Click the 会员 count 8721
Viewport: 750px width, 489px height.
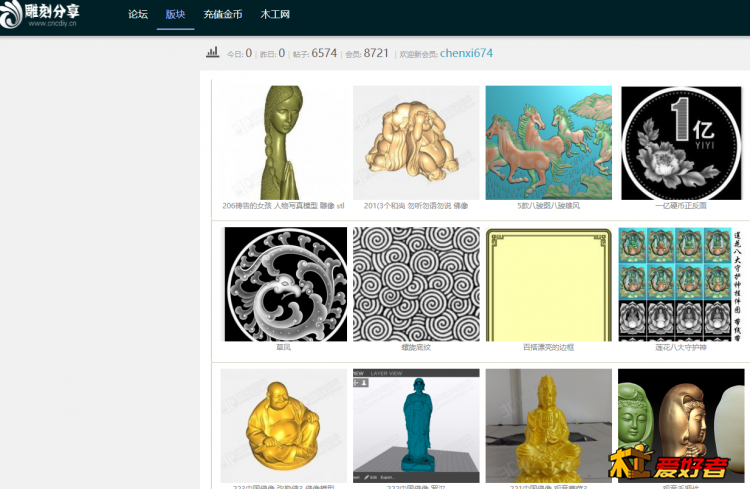click(376, 53)
